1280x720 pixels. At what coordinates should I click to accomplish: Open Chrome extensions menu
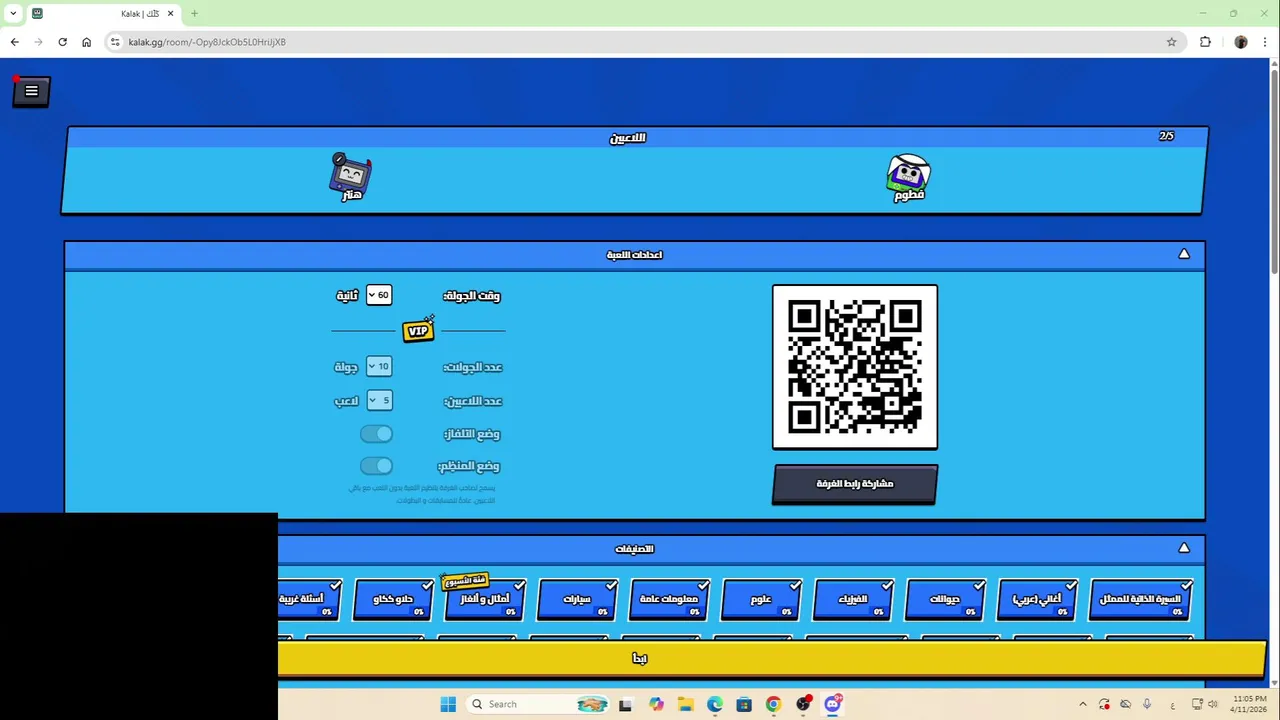click(1205, 42)
